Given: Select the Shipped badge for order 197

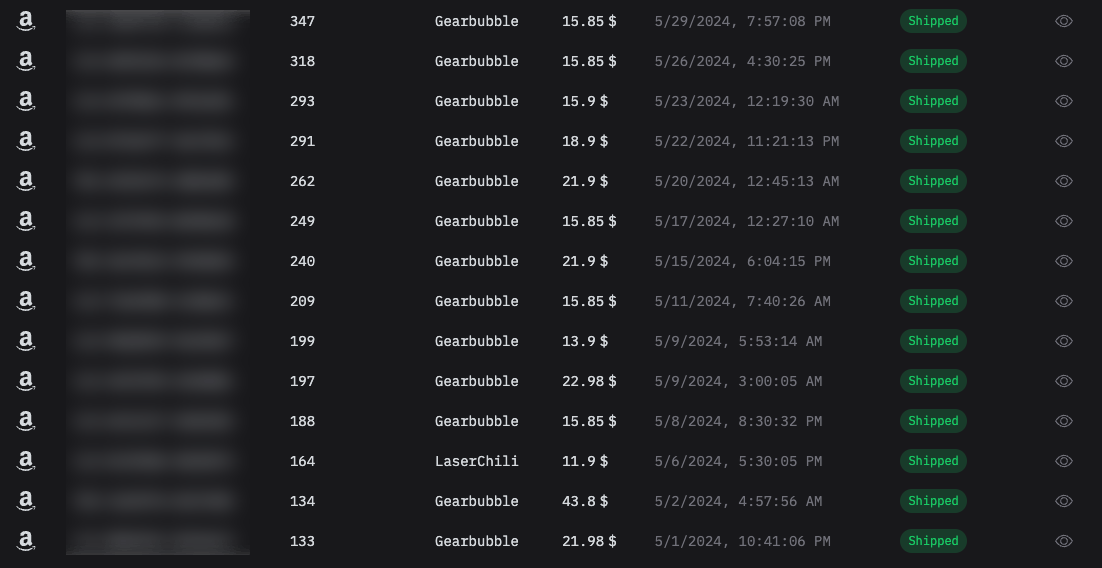Looking at the screenshot, I should [933, 381].
